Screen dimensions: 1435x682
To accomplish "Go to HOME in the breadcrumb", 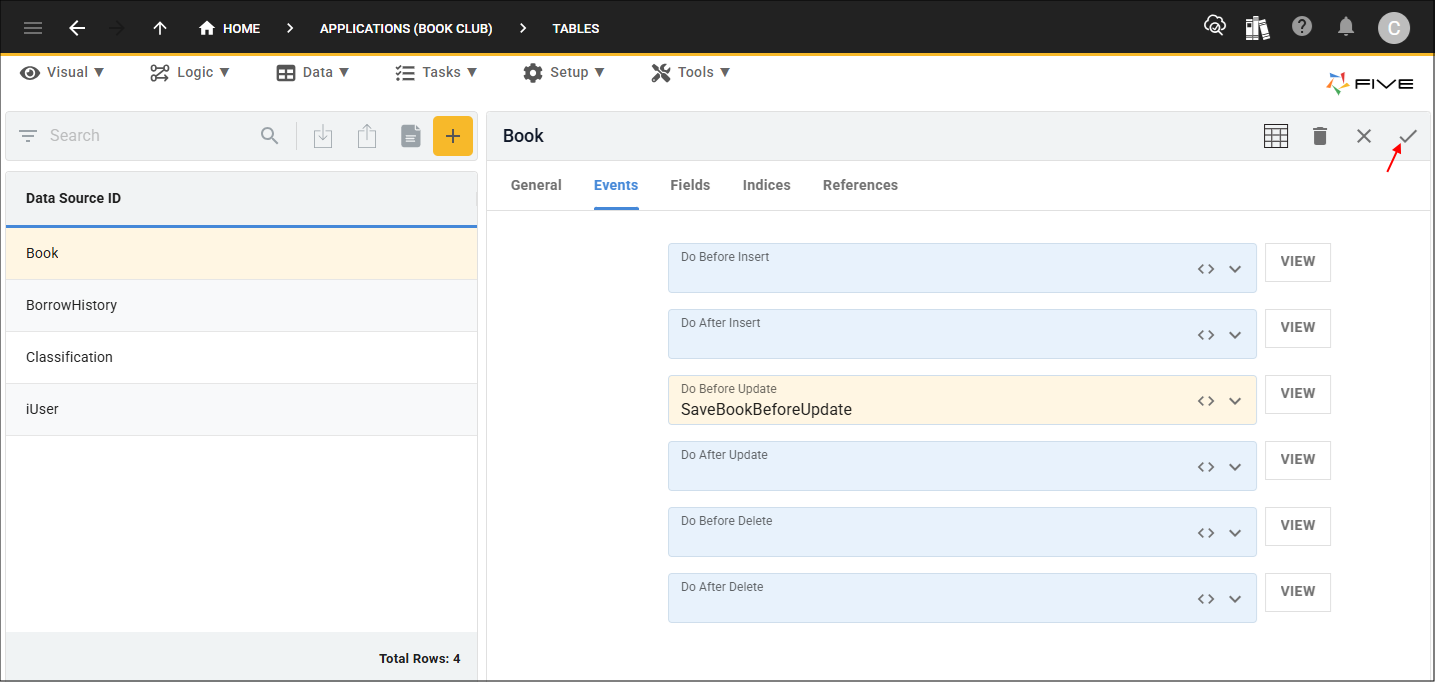I will click(x=230, y=28).
